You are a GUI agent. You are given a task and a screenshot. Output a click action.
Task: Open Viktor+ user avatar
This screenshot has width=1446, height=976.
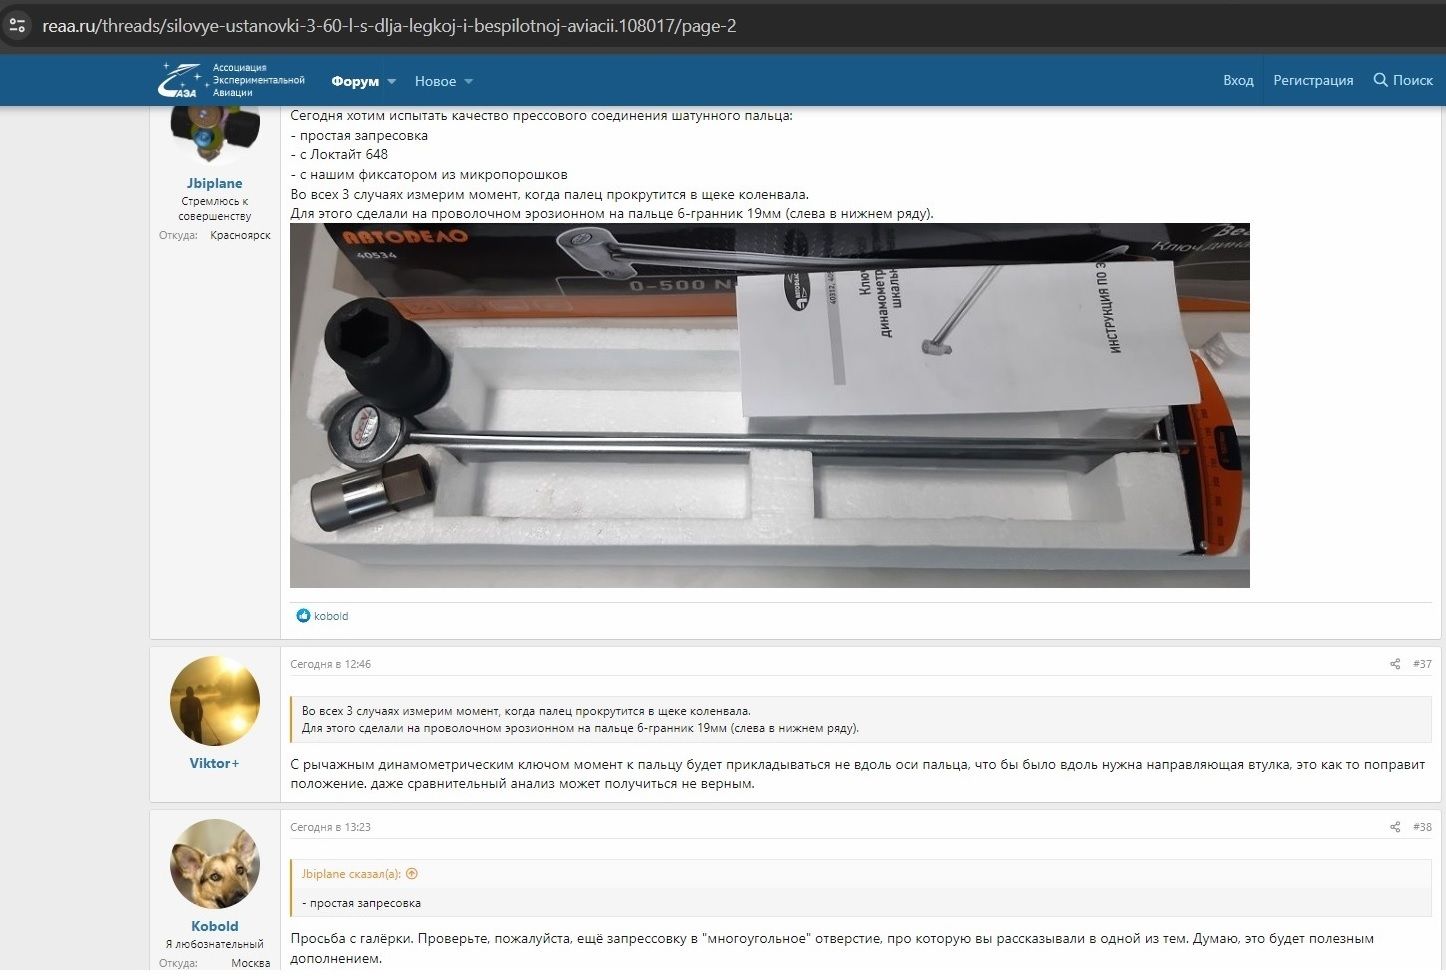[x=215, y=701]
